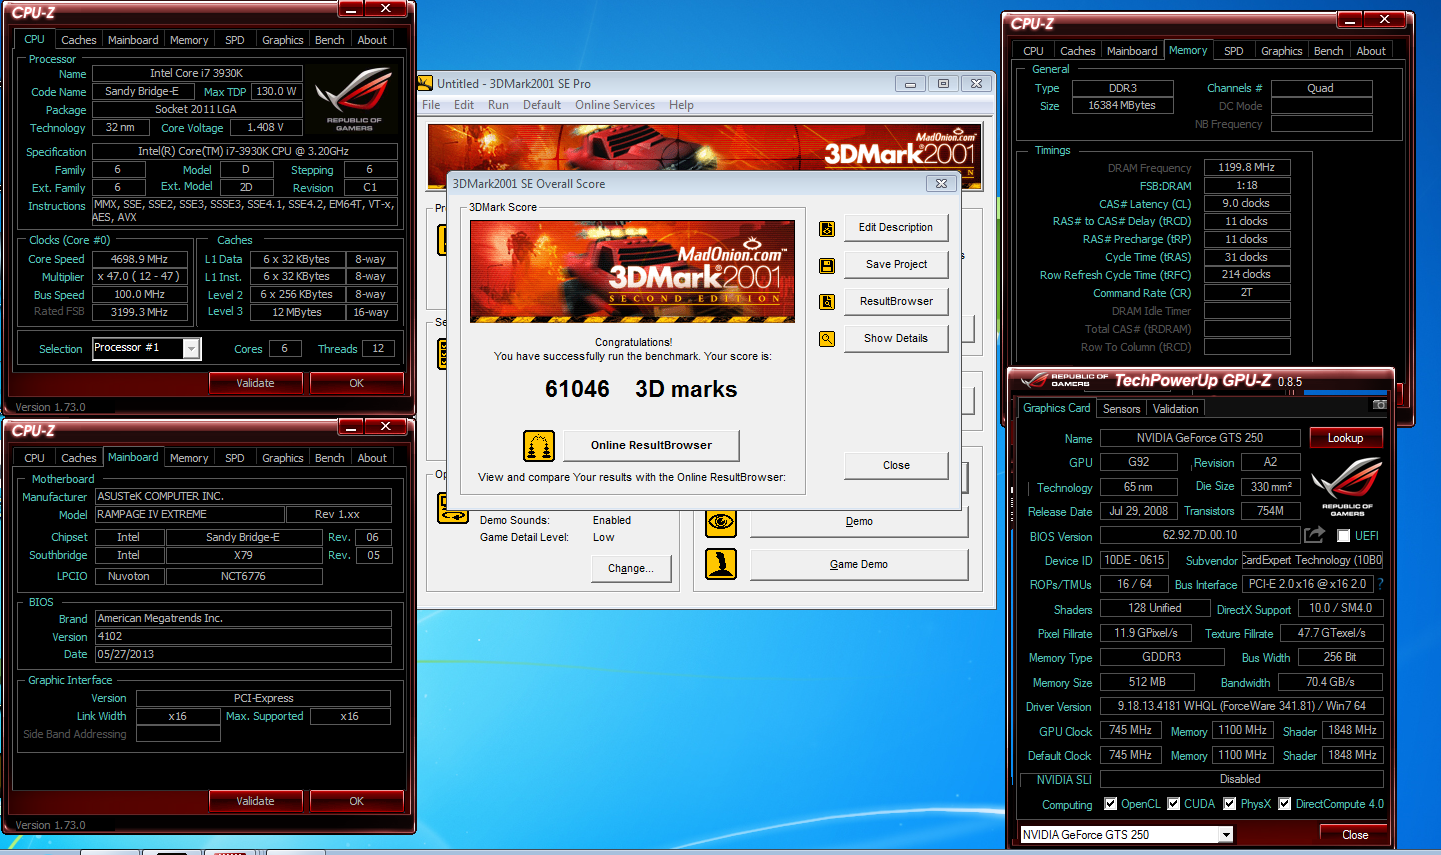The height and width of the screenshot is (855, 1441).
Task: Open the Run menu in 3DMark2001
Action: point(498,105)
